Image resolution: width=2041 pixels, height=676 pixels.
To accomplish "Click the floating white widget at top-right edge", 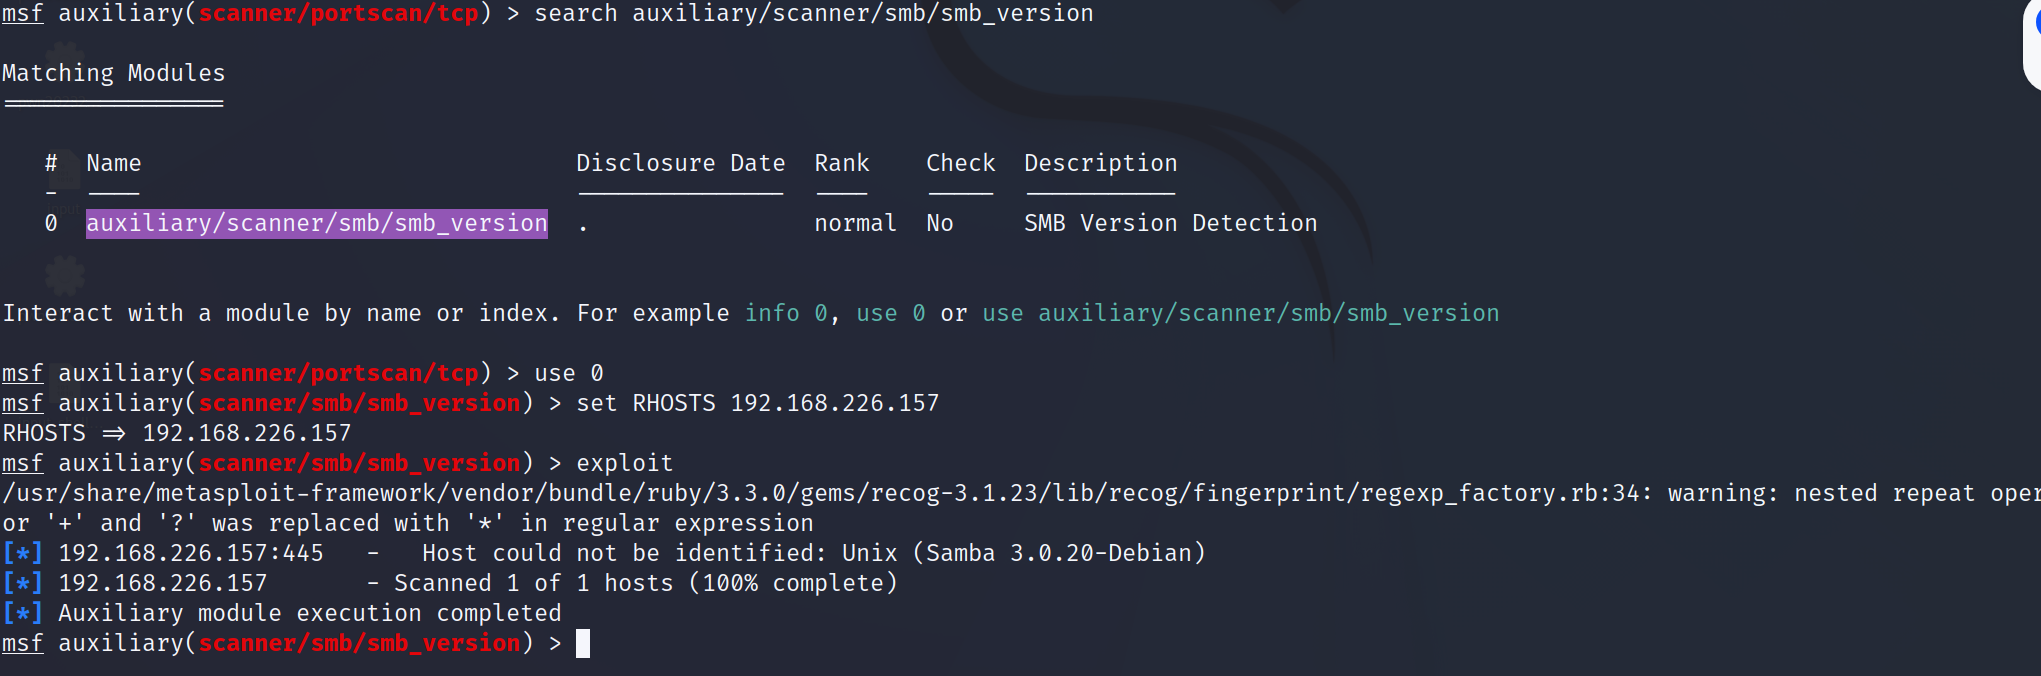I will tap(2032, 45).
